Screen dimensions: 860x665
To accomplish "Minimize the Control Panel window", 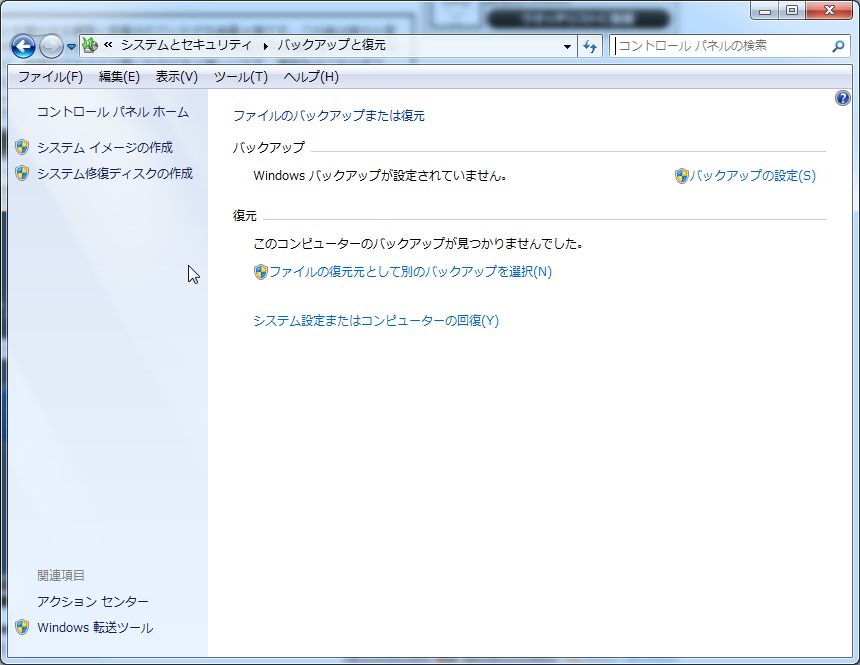I will click(765, 10).
